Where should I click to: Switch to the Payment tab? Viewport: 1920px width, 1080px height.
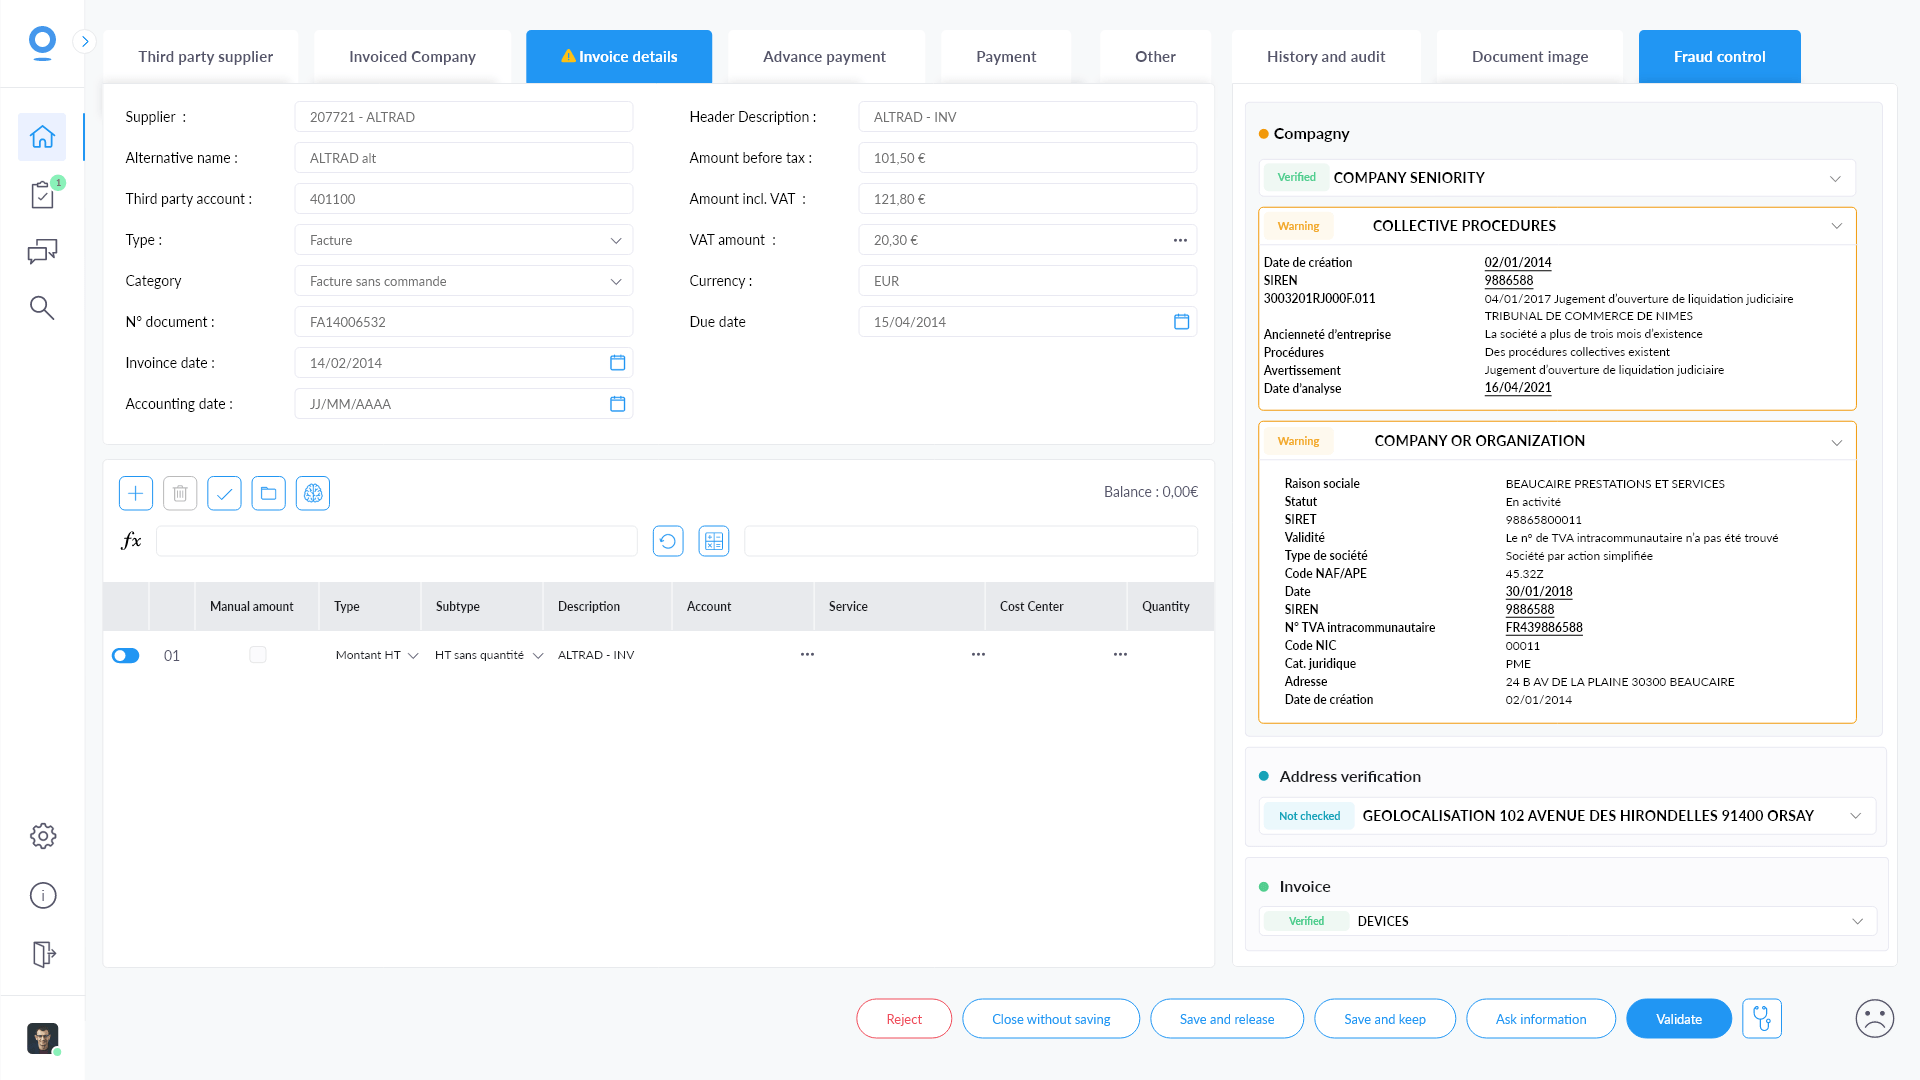pyautogui.click(x=1005, y=57)
